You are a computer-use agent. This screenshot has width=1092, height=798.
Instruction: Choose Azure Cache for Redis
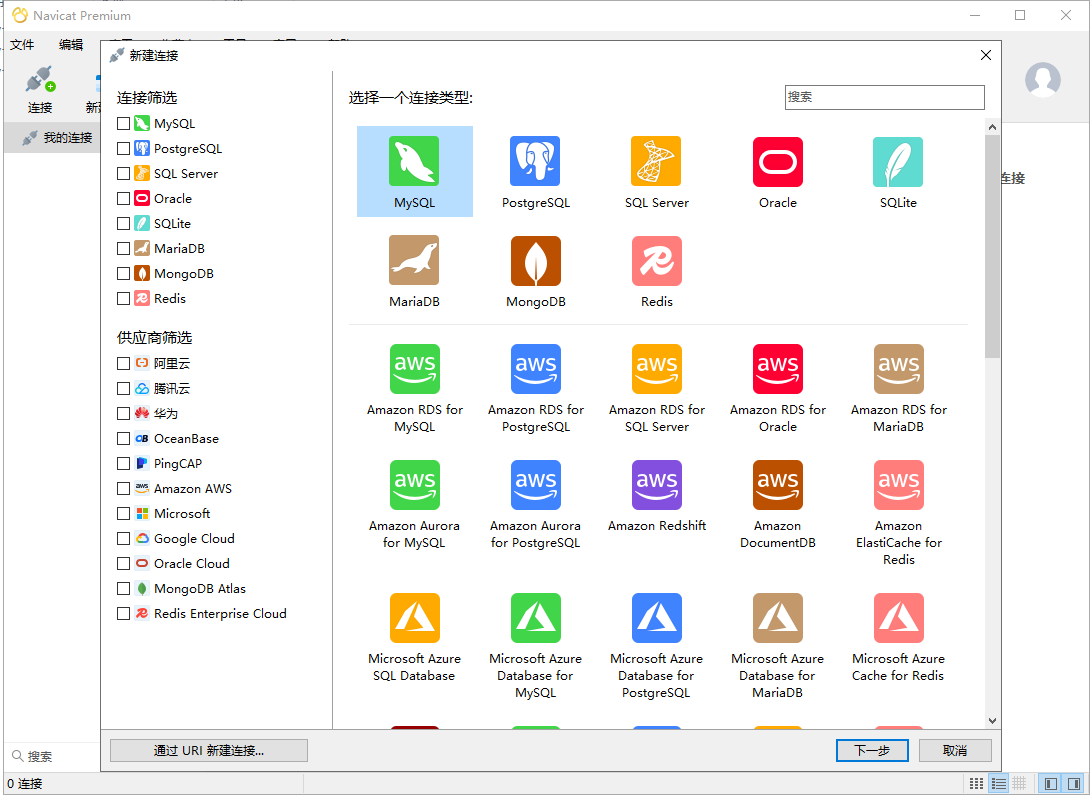(898, 618)
